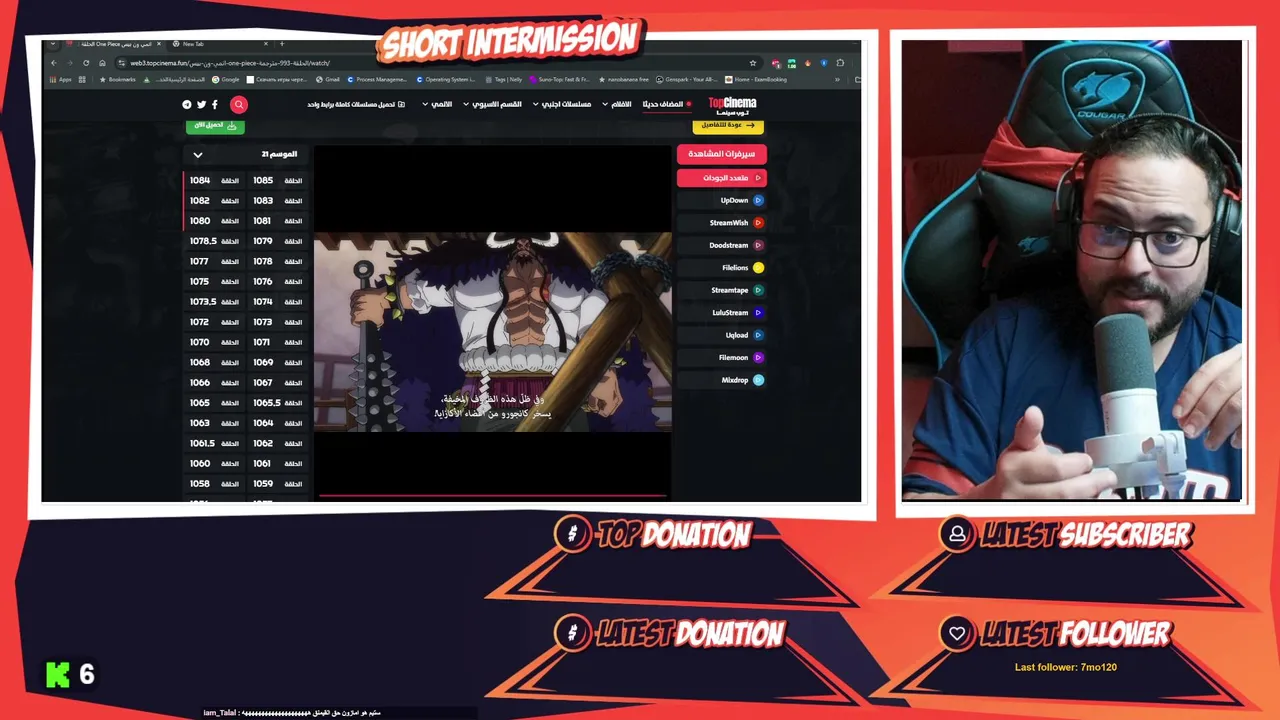The width and height of the screenshot is (1280, 720).
Task: Select the Filemoon server play icon
Action: [758, 358]
